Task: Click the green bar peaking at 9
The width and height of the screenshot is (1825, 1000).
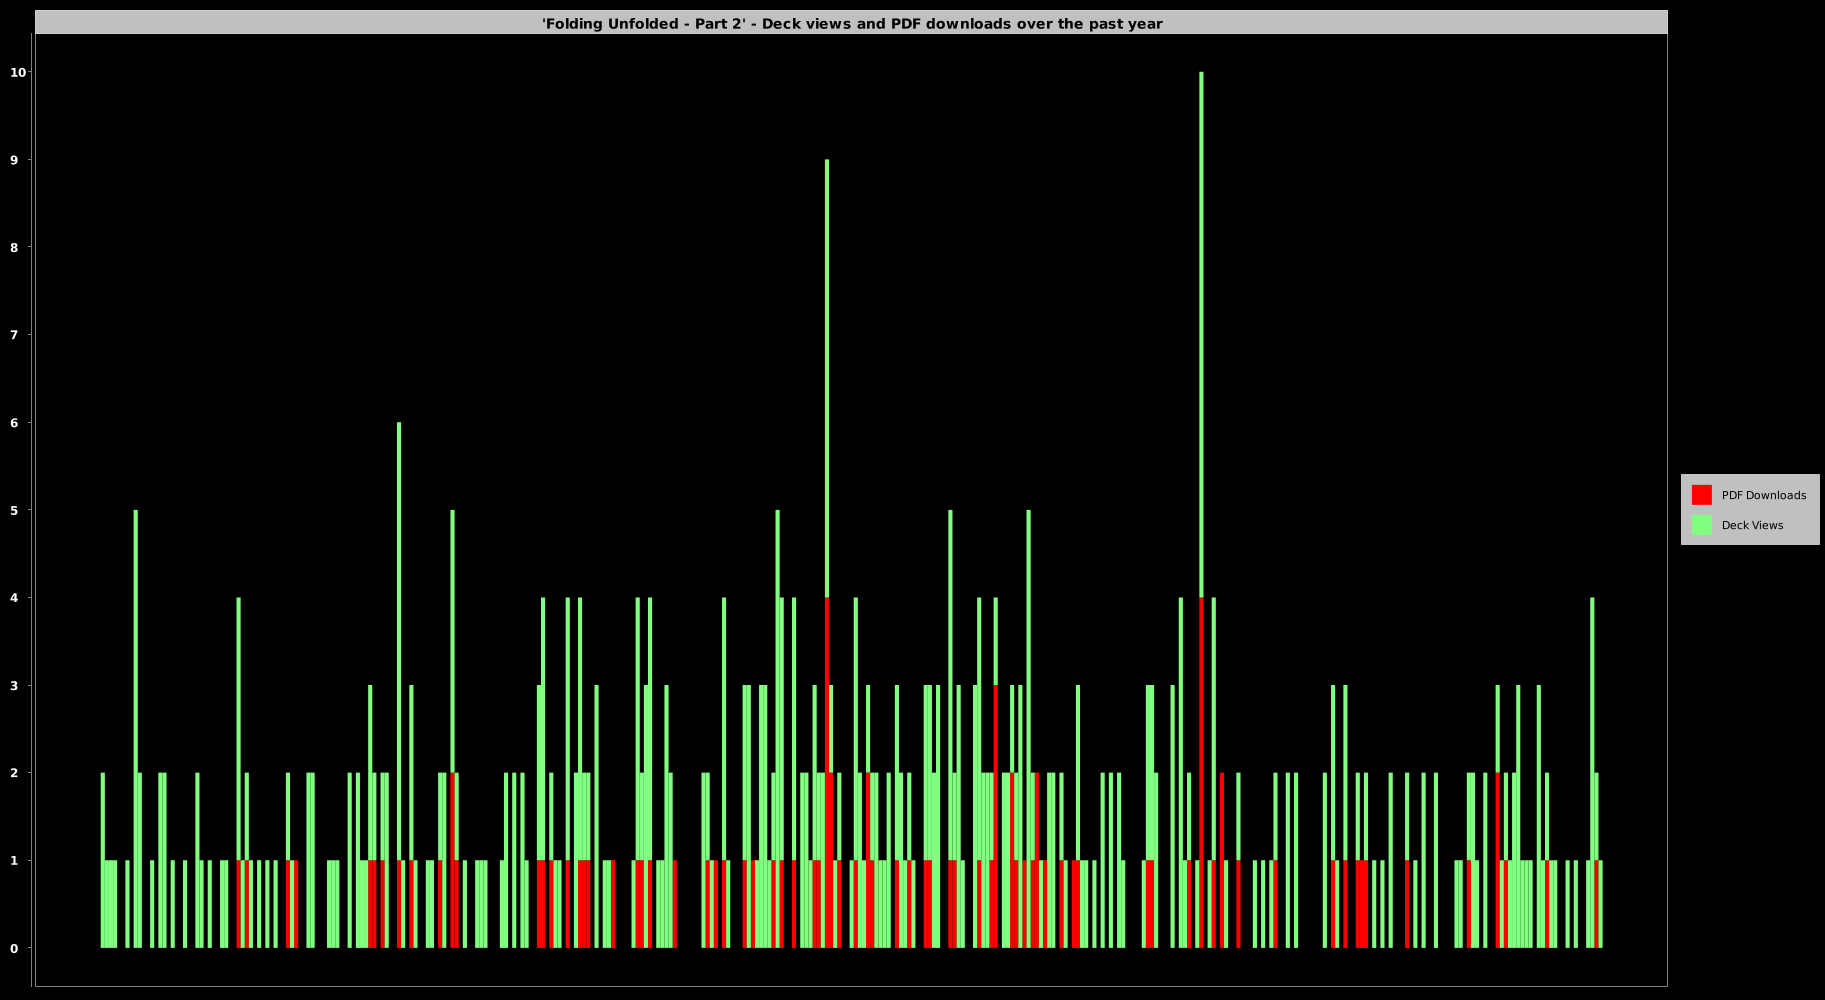Action: pos(827,379)
